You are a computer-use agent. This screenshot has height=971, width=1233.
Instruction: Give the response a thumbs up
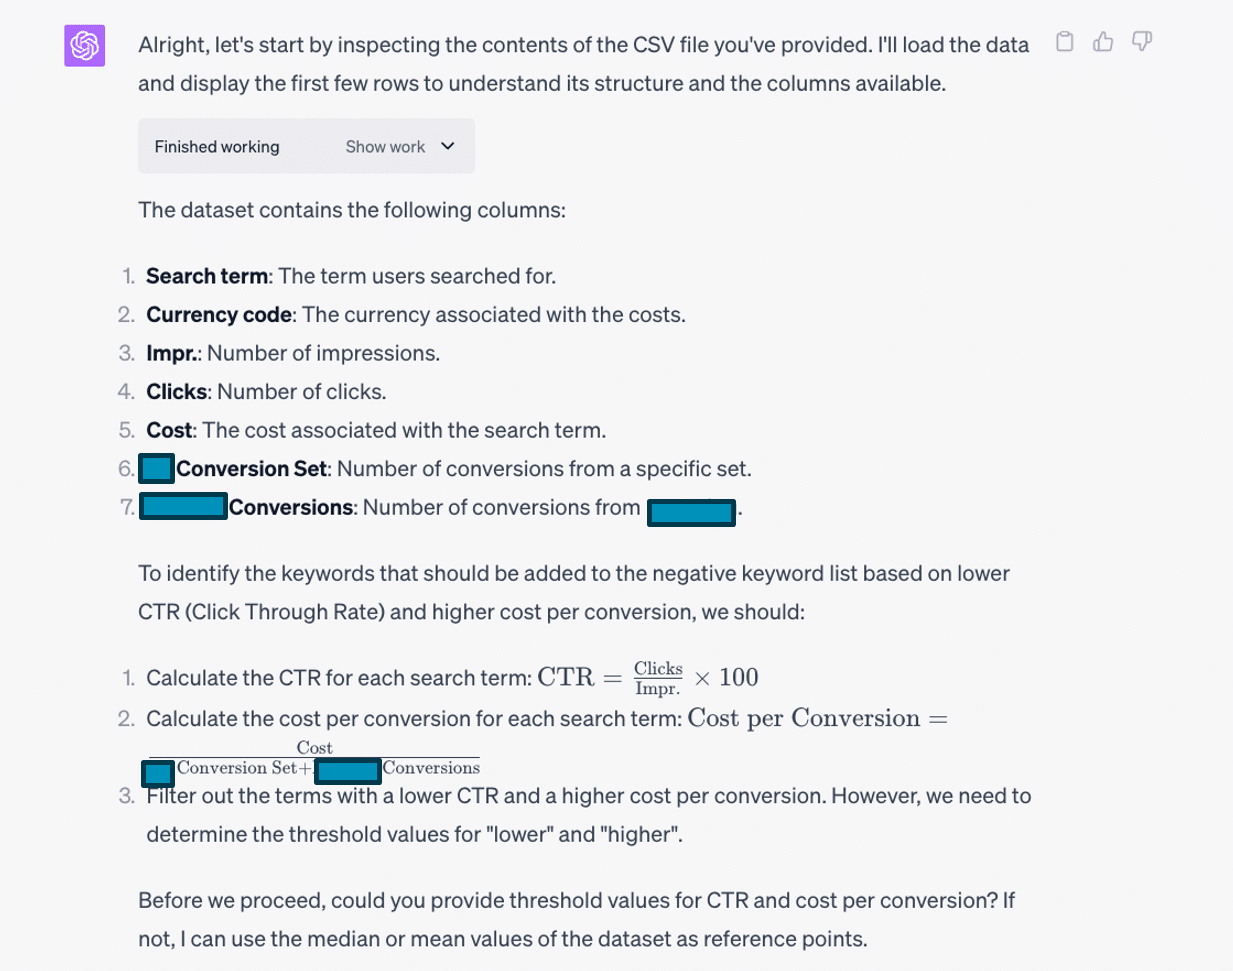1103,42
